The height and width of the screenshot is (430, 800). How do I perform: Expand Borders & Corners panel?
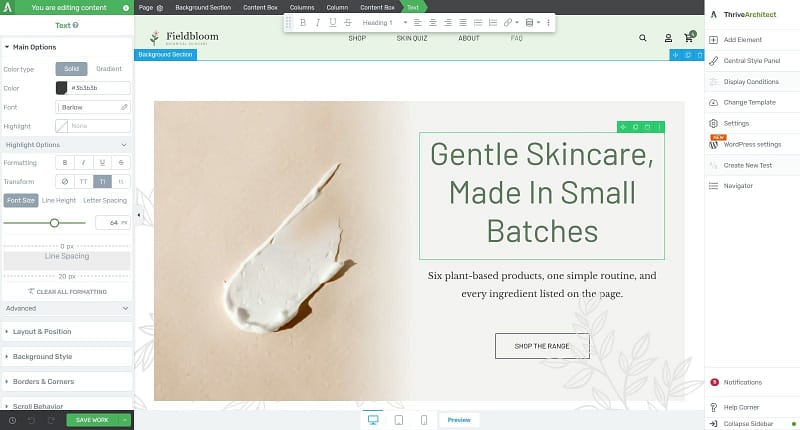(67, 382)
